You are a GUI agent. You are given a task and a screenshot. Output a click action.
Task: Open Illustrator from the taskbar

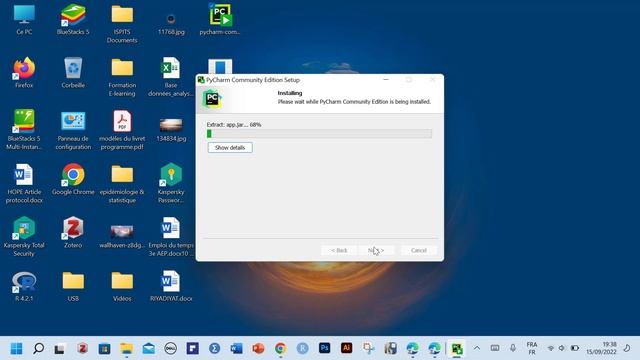pos(347,348)
